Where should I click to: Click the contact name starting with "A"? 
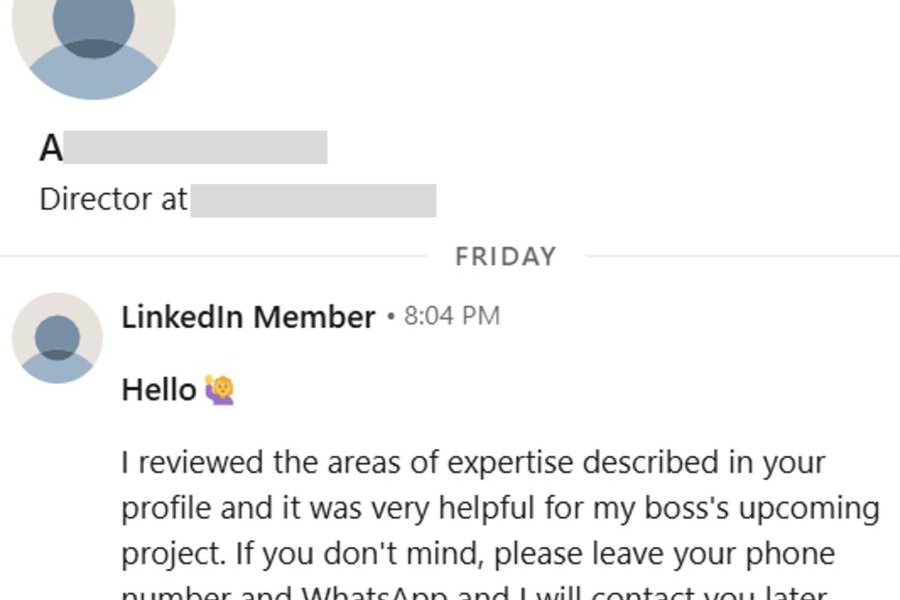click(51, 148)
